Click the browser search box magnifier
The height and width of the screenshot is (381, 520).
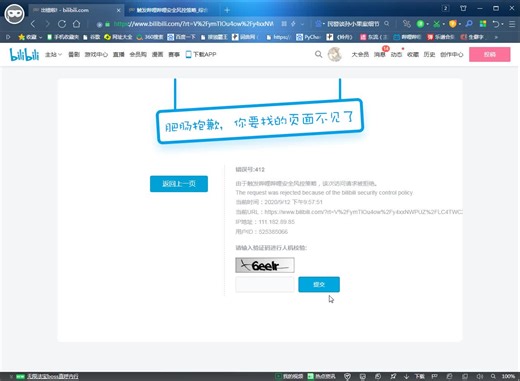point(387,24)
